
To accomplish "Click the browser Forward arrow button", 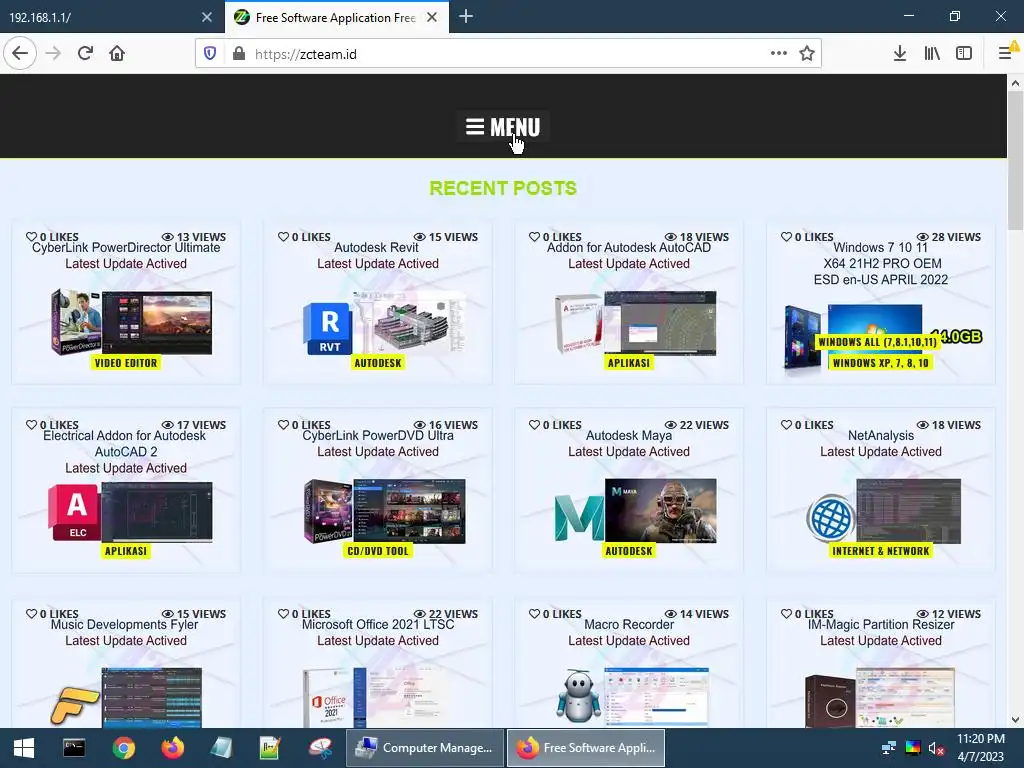I will tap(53, 54).
